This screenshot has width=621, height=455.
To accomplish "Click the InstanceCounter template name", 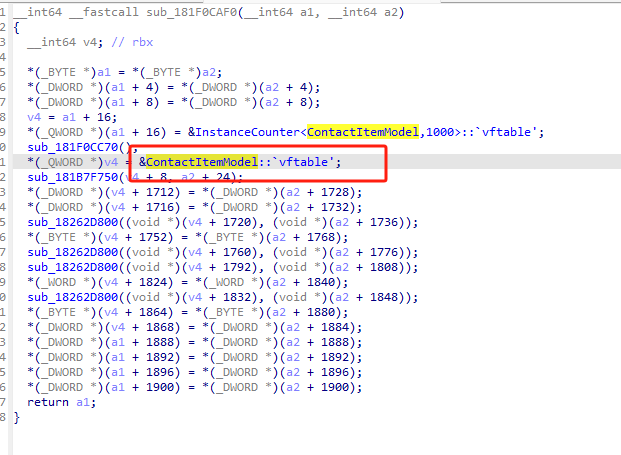I will pos(248,132).
